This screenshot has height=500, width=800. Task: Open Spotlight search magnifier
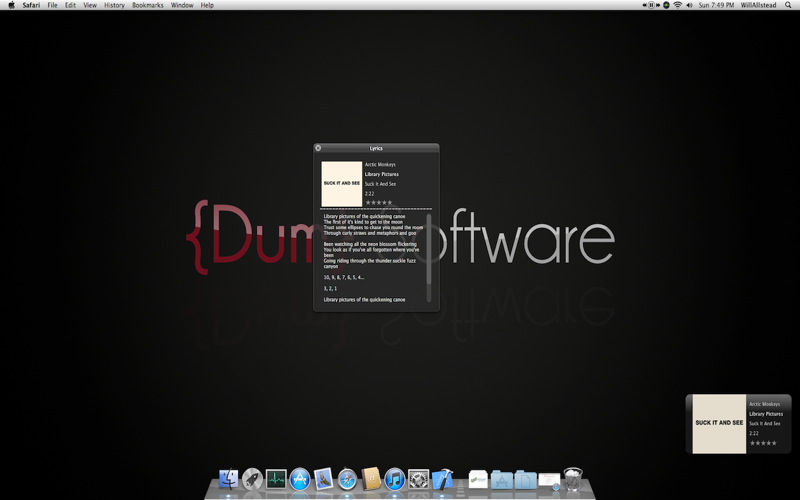[x=789, y=5]
